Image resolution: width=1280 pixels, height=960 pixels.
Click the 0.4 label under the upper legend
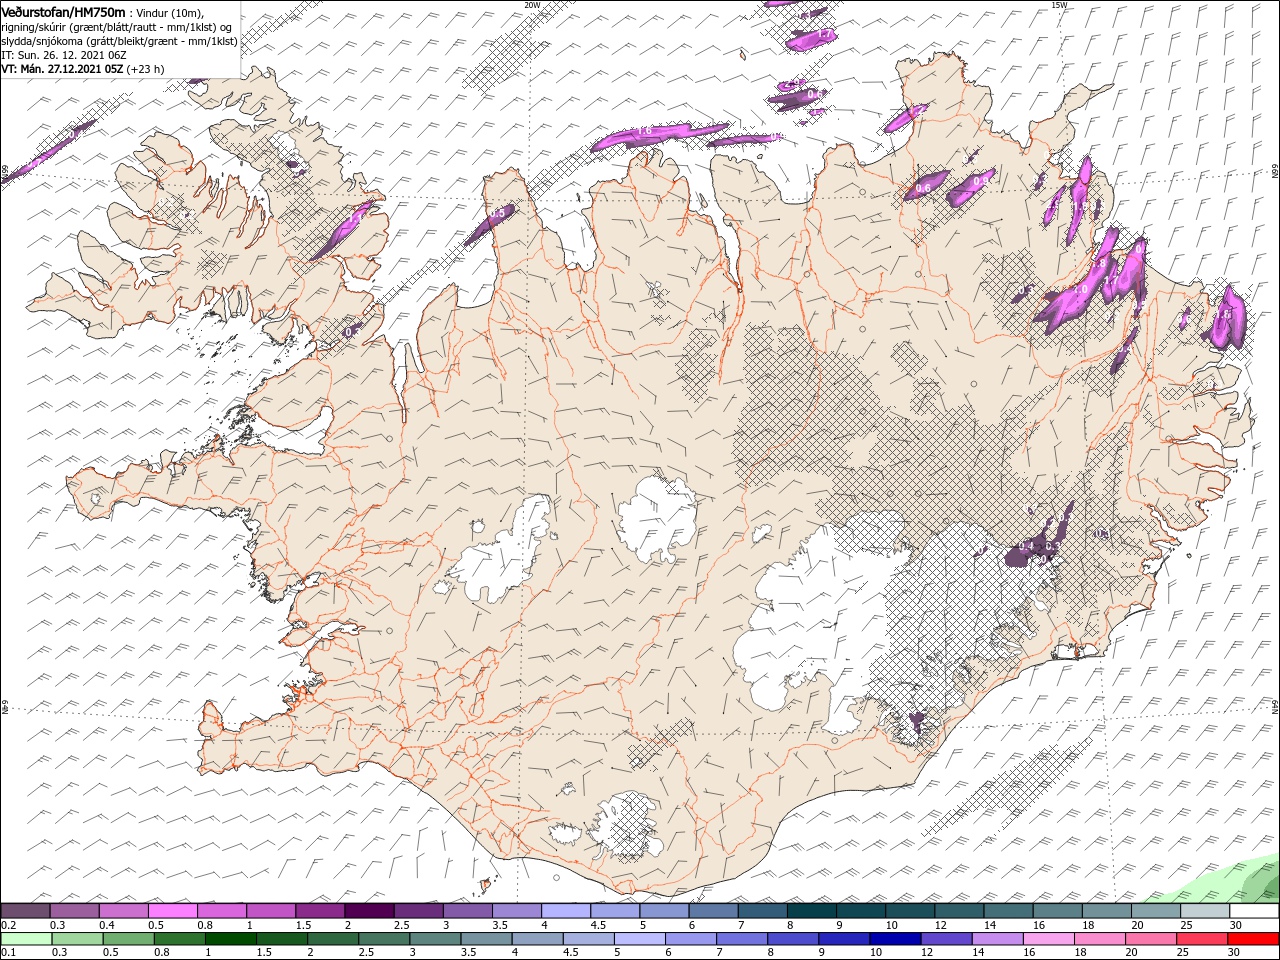coord(107,925)
